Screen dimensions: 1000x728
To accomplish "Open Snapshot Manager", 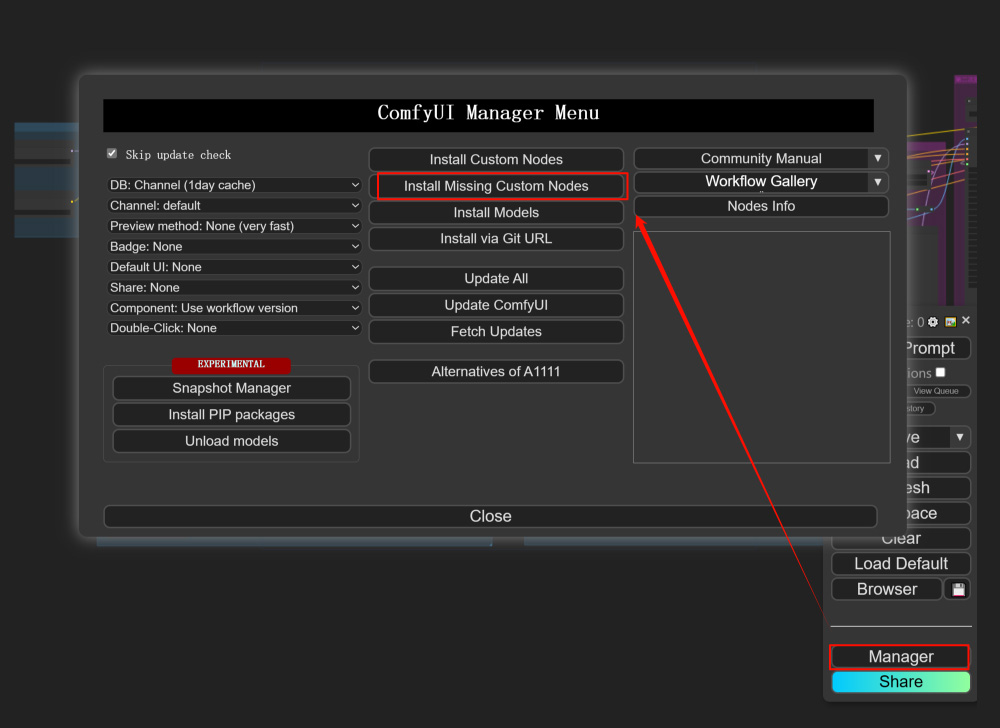I will [232, 388].
